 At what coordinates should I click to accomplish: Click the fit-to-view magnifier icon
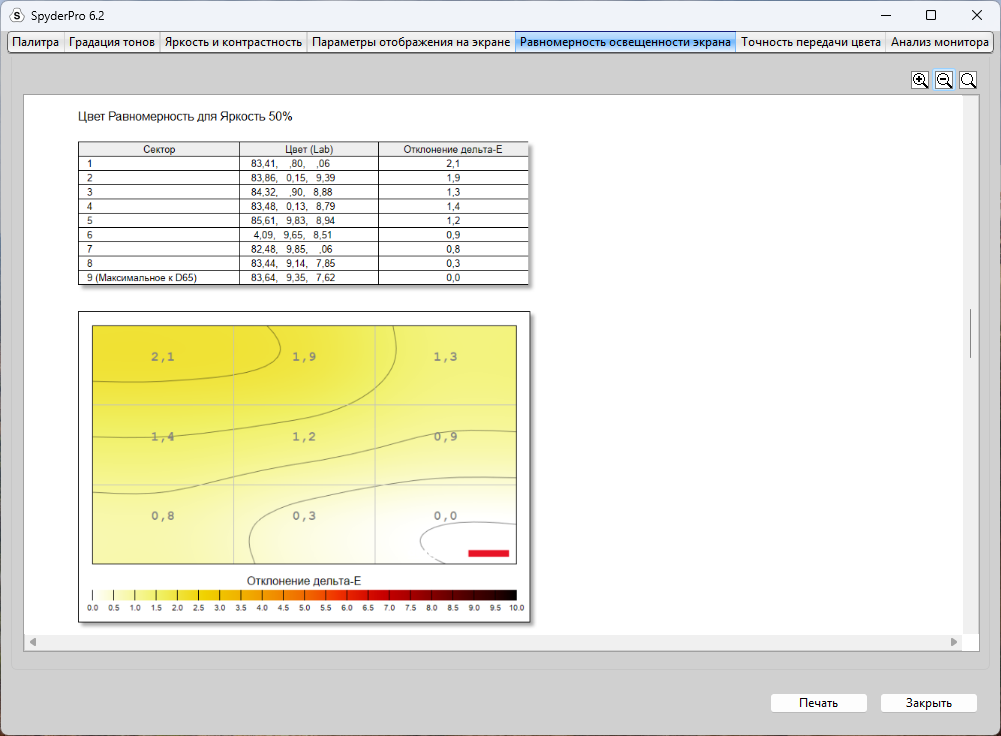tap(968, 80)
